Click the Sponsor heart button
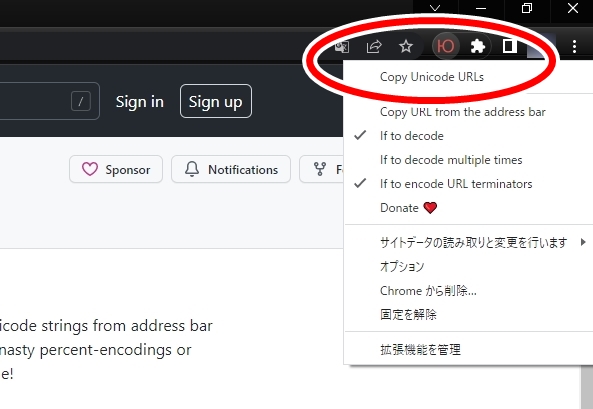 [x=116, y=169]
